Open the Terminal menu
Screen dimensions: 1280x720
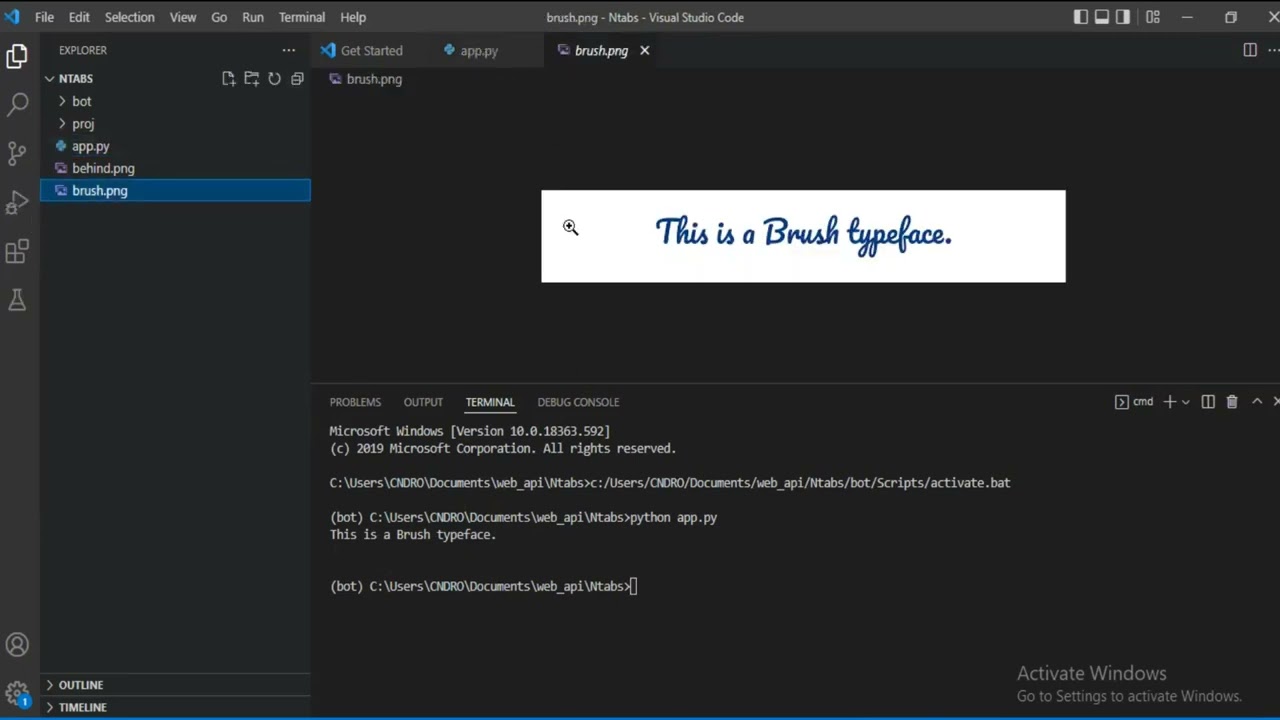tap(302, 17)
